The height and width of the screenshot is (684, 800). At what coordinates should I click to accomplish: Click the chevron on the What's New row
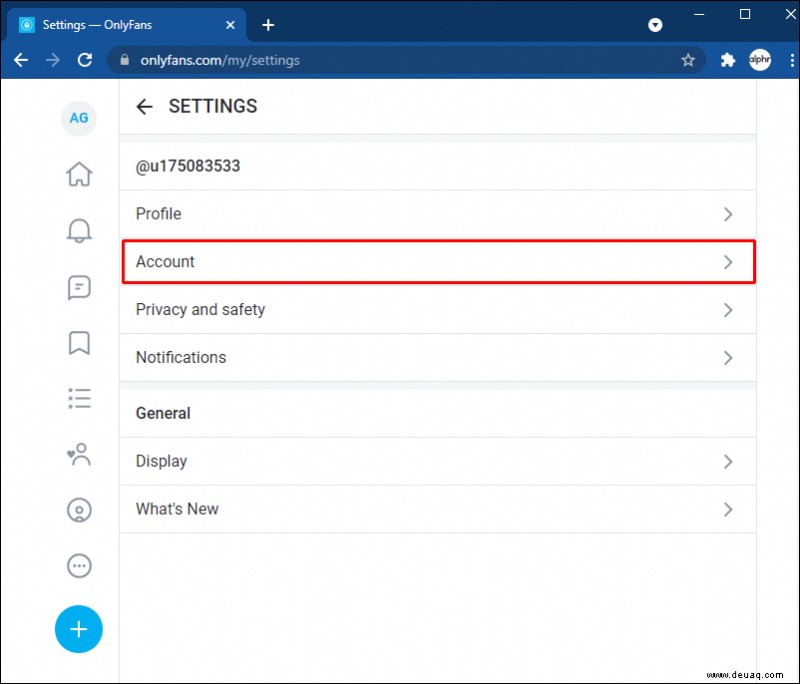click(x=728, y=510)
